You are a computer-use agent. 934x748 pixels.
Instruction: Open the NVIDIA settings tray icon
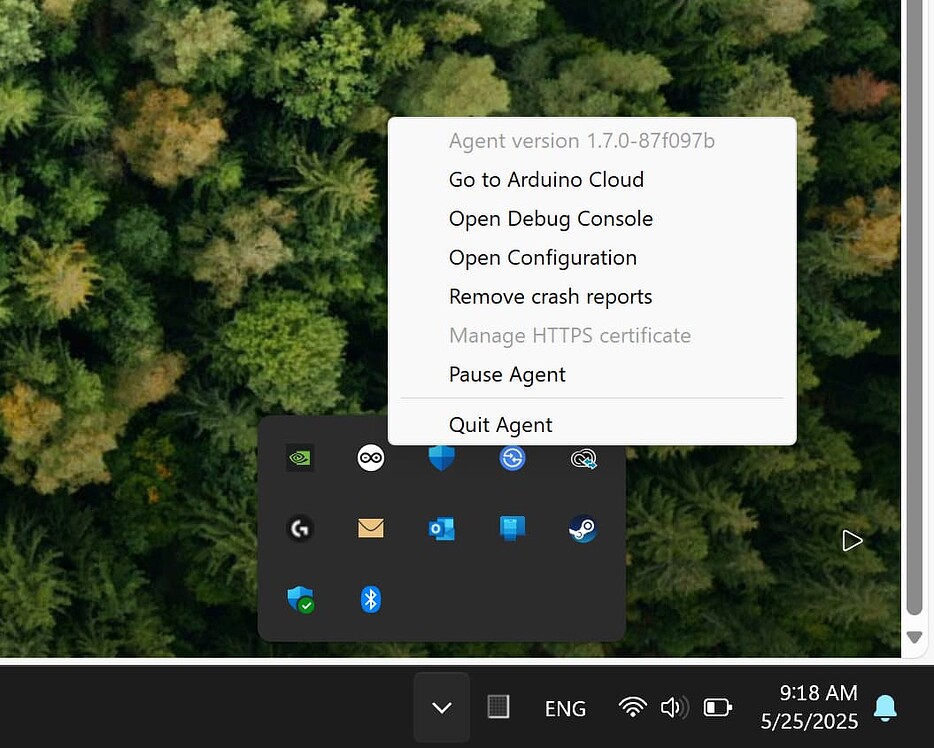coord(299,457)
